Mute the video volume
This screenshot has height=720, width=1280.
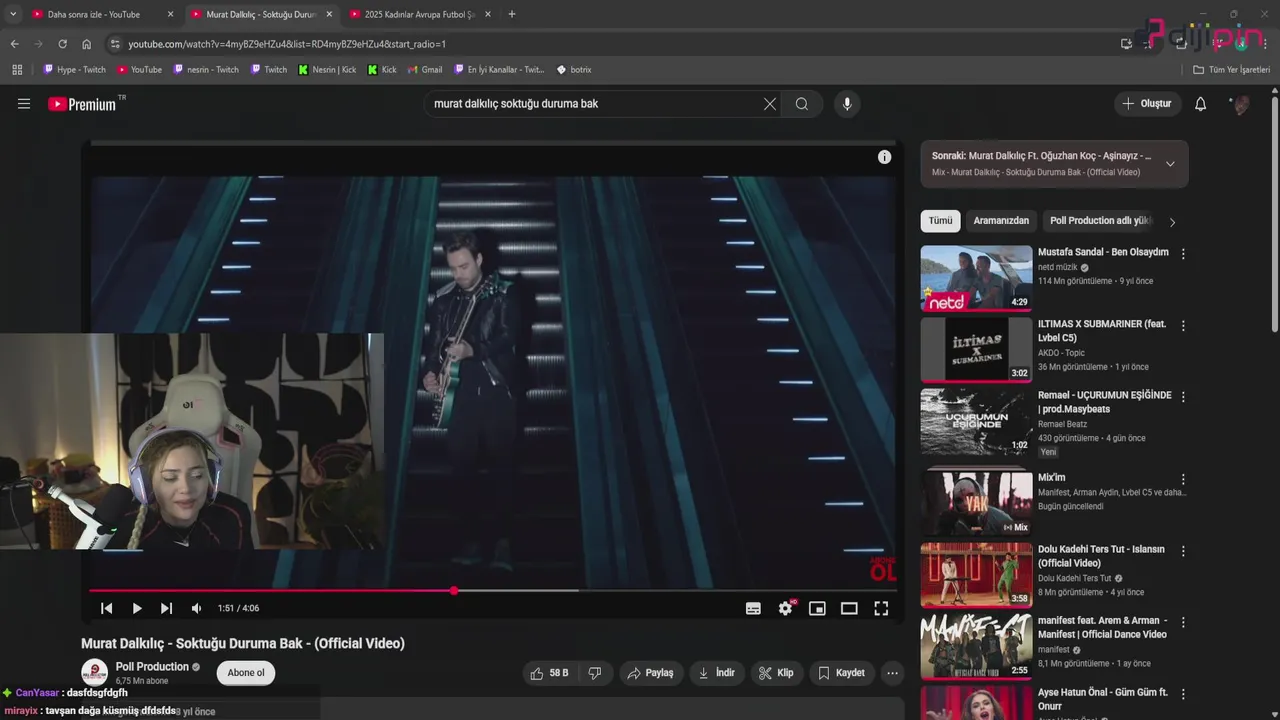196,608
